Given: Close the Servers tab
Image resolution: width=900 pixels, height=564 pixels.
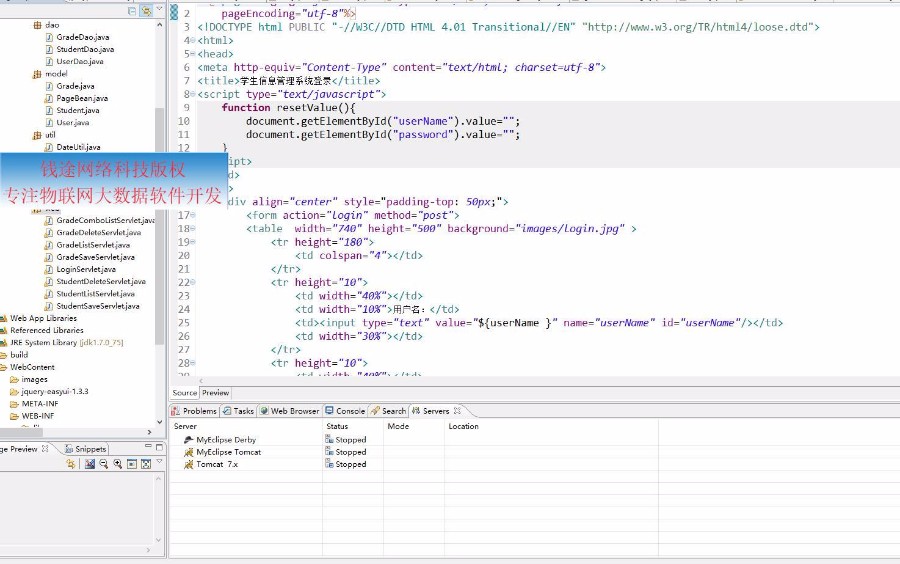Looking at the screenshot, I should pos(457,411).
